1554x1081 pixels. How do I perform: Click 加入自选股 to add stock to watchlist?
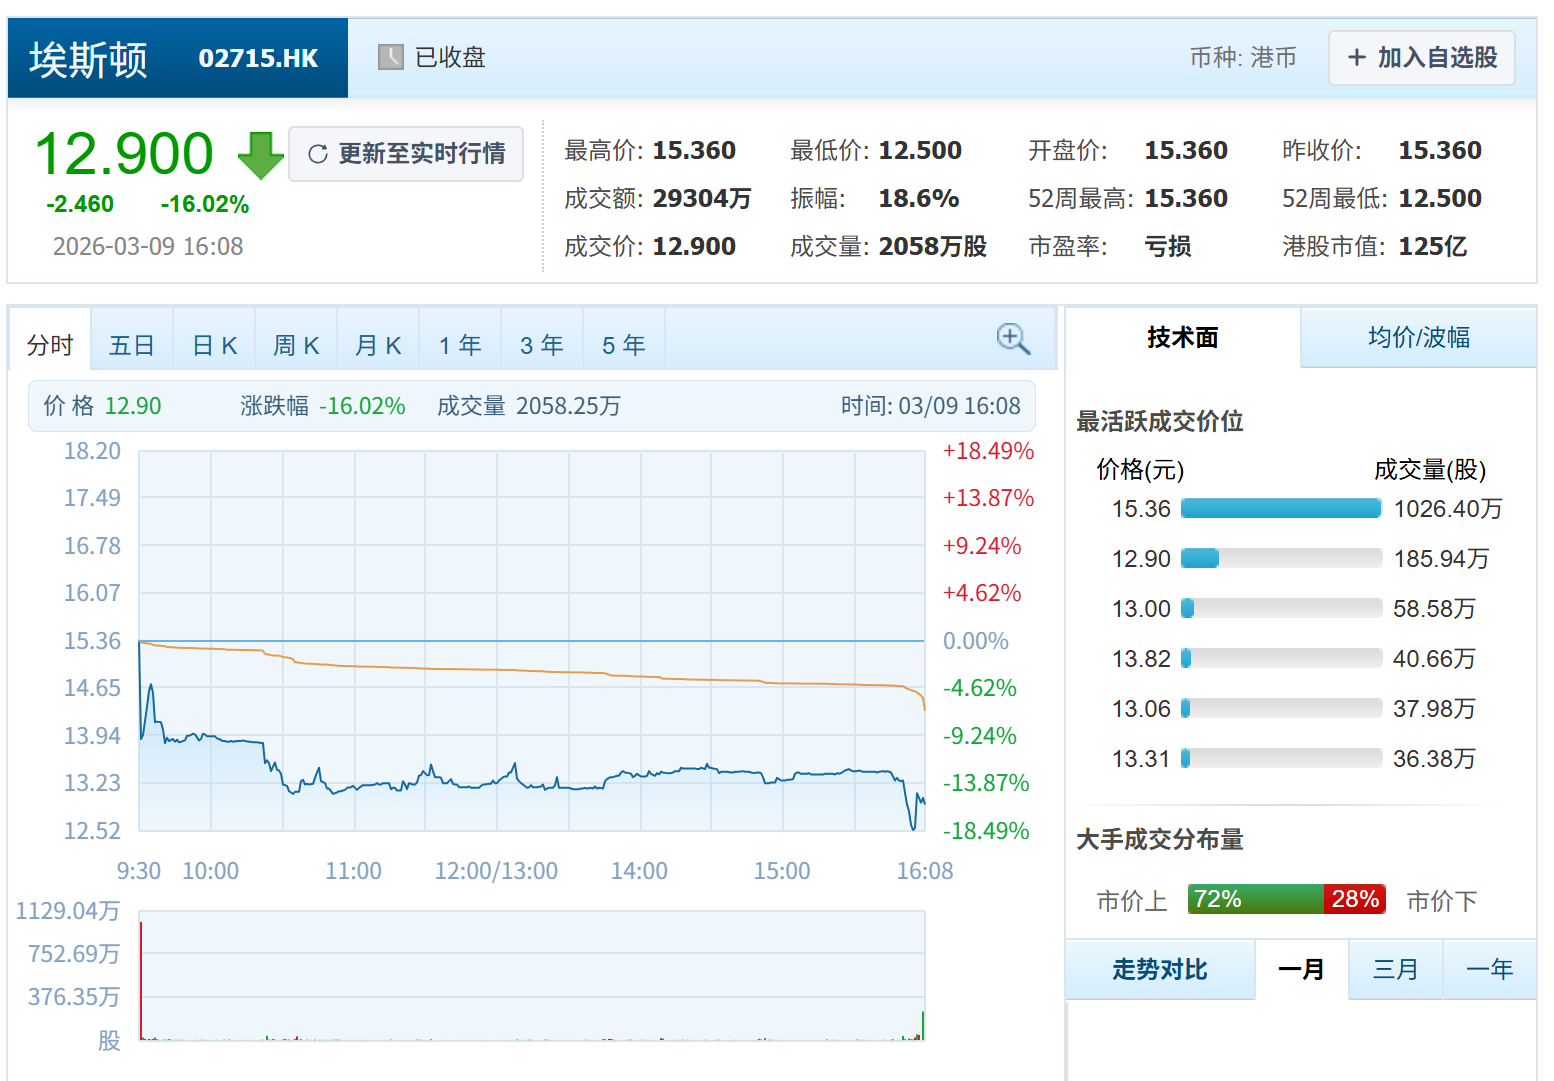pos(1421,57)
